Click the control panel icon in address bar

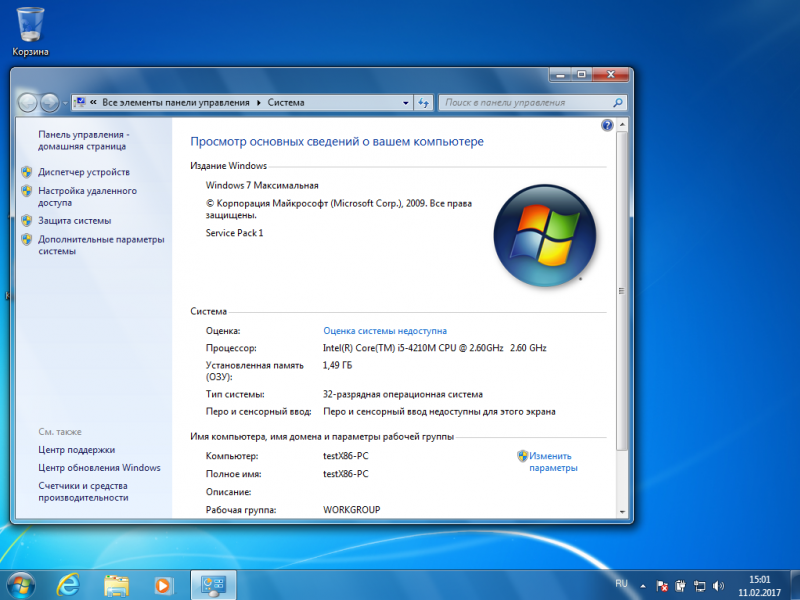(x=80, y=102)
